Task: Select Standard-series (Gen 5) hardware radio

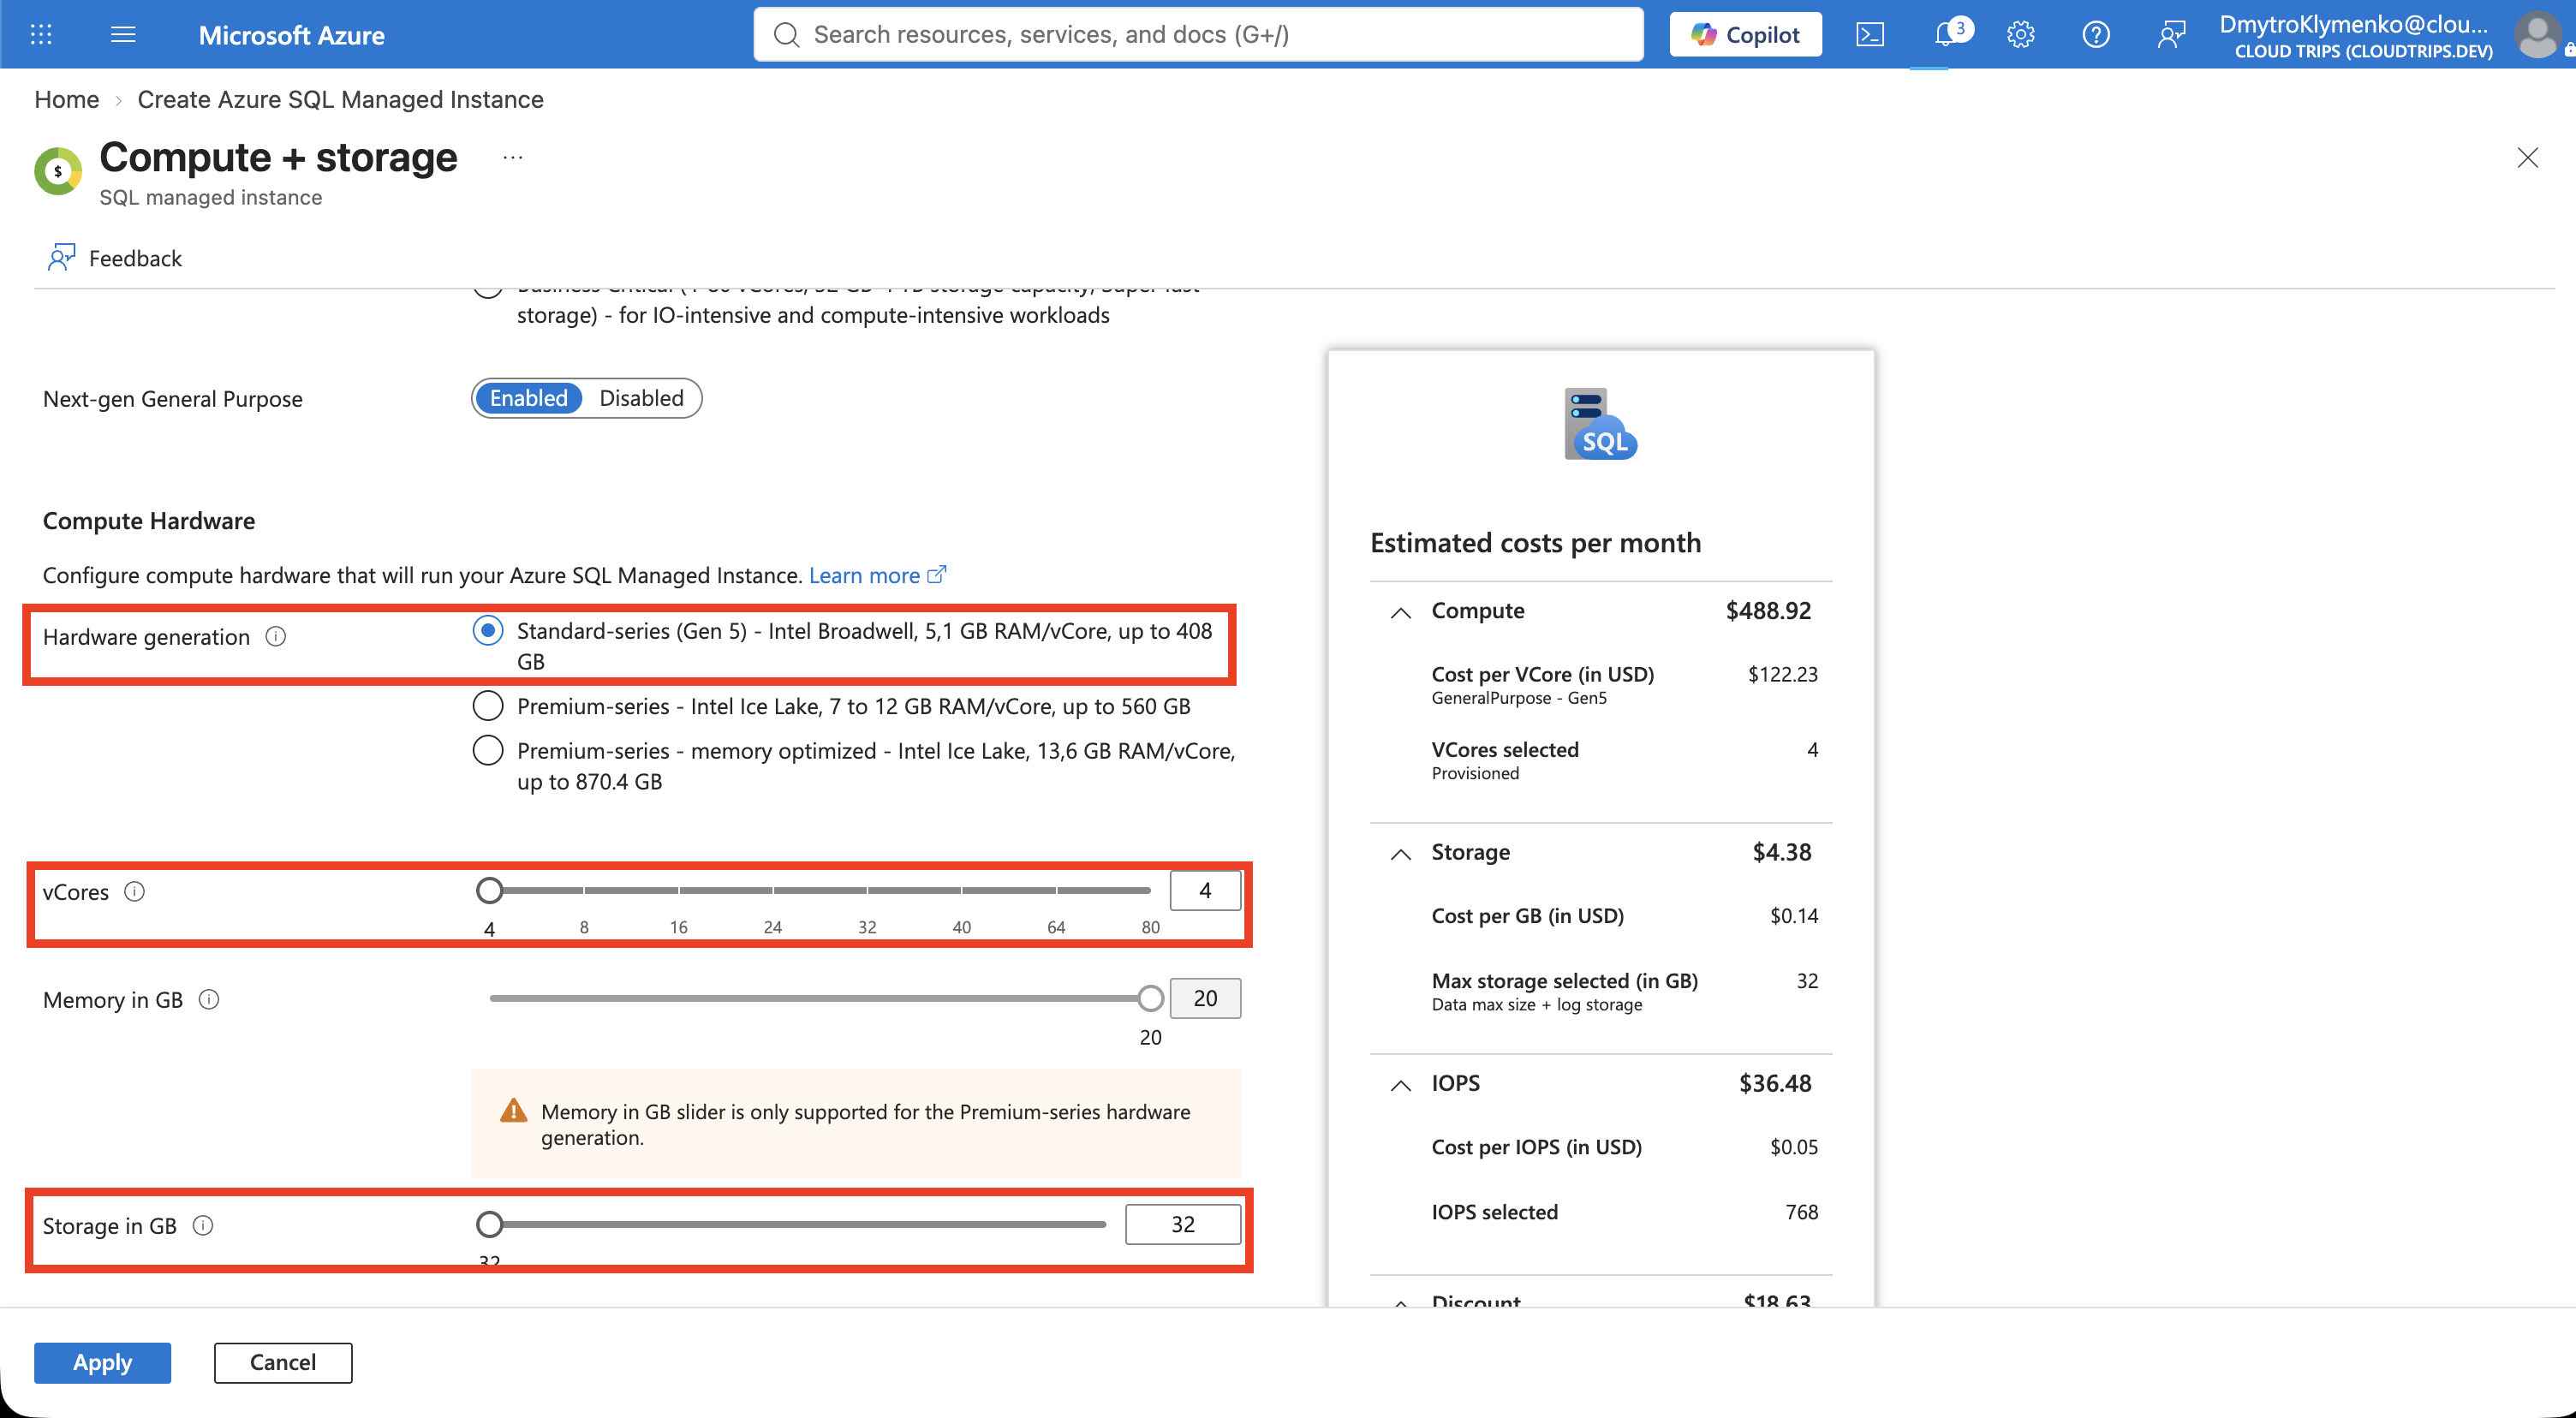Action: pyautogui.click(x=488, y=630)
